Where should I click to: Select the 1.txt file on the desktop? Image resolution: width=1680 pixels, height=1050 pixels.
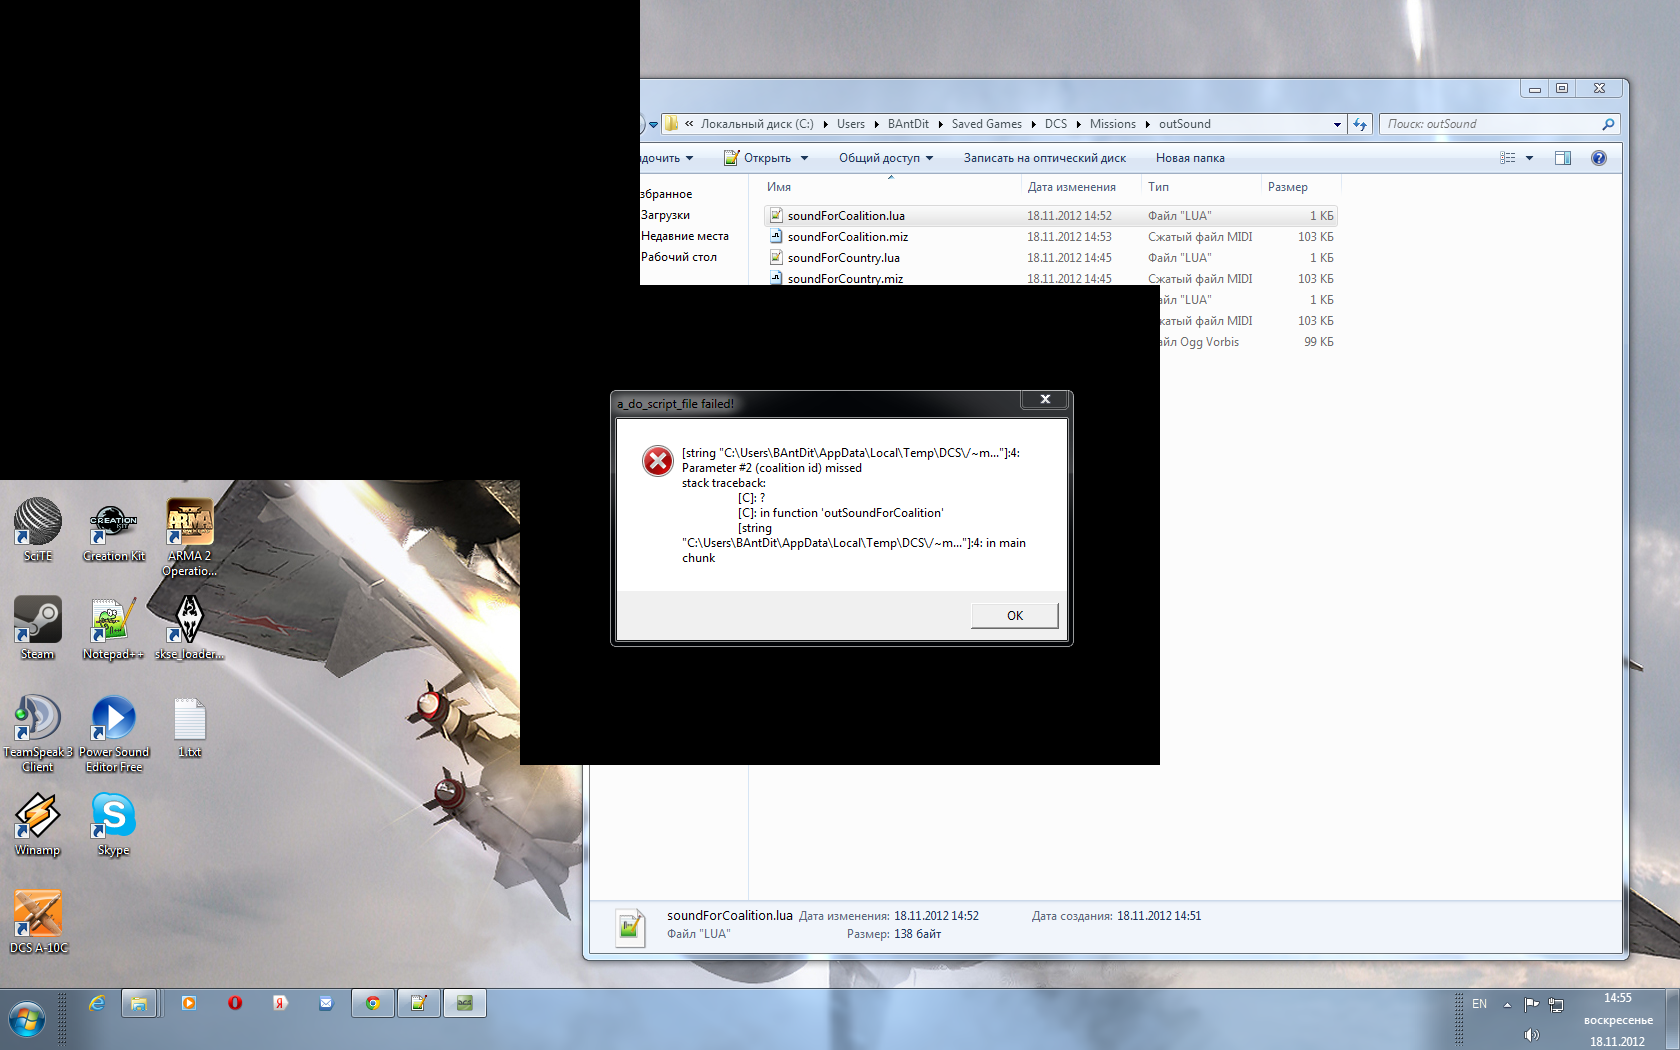coord(190,727)
